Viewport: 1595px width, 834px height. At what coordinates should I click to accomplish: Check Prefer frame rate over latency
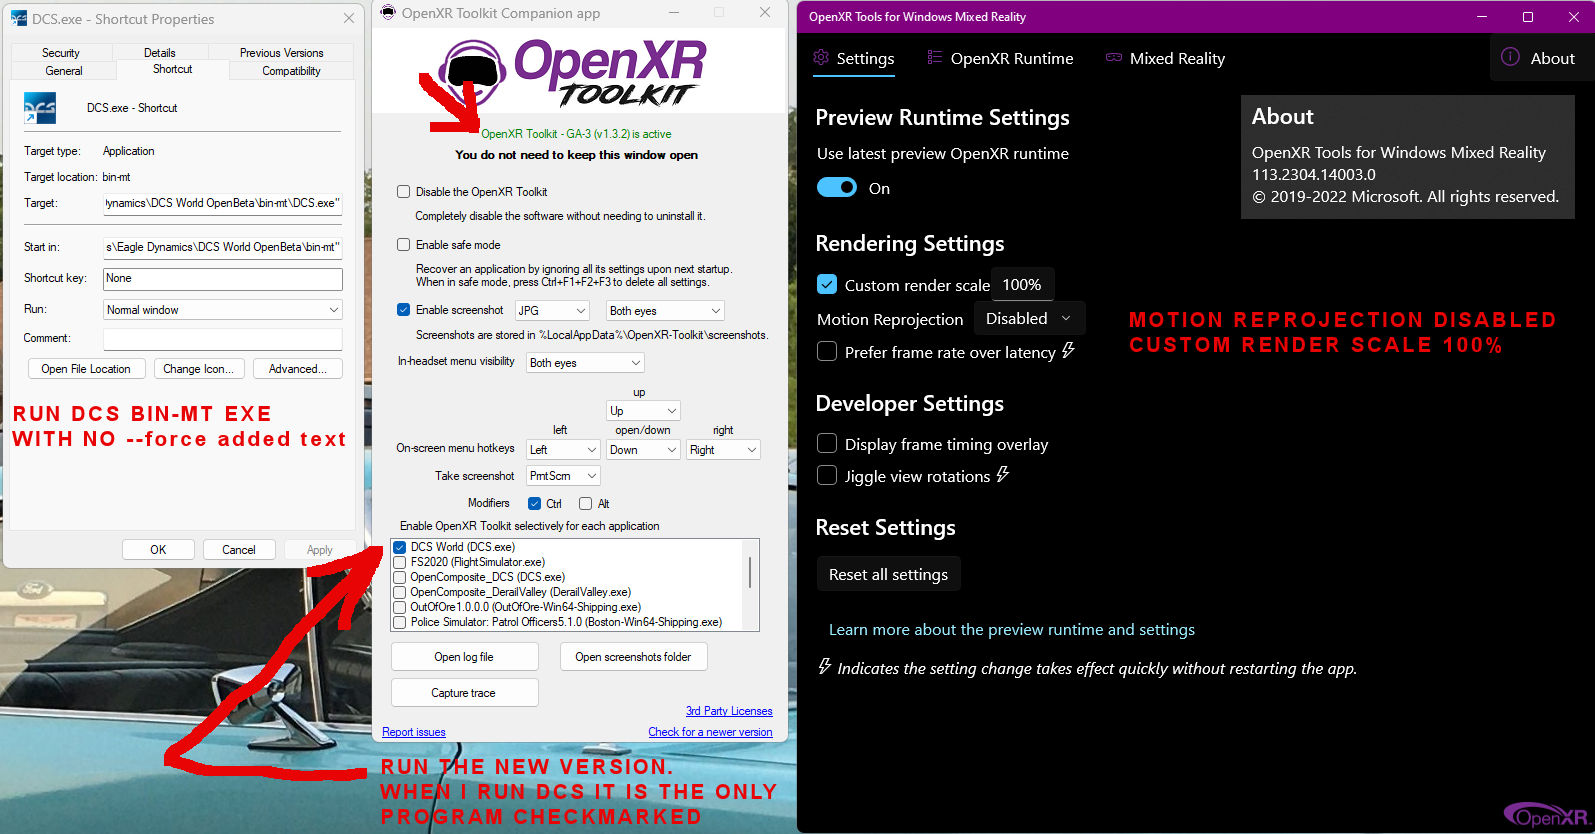[x=827, y=351]
